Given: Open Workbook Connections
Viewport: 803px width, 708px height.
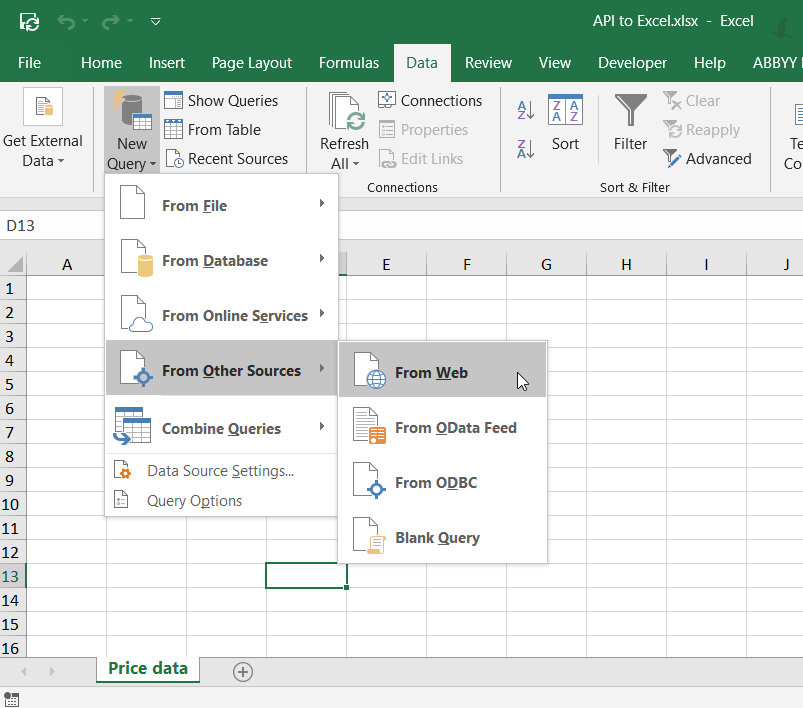Looking at the screenshot, I should (x=431, y=100).
